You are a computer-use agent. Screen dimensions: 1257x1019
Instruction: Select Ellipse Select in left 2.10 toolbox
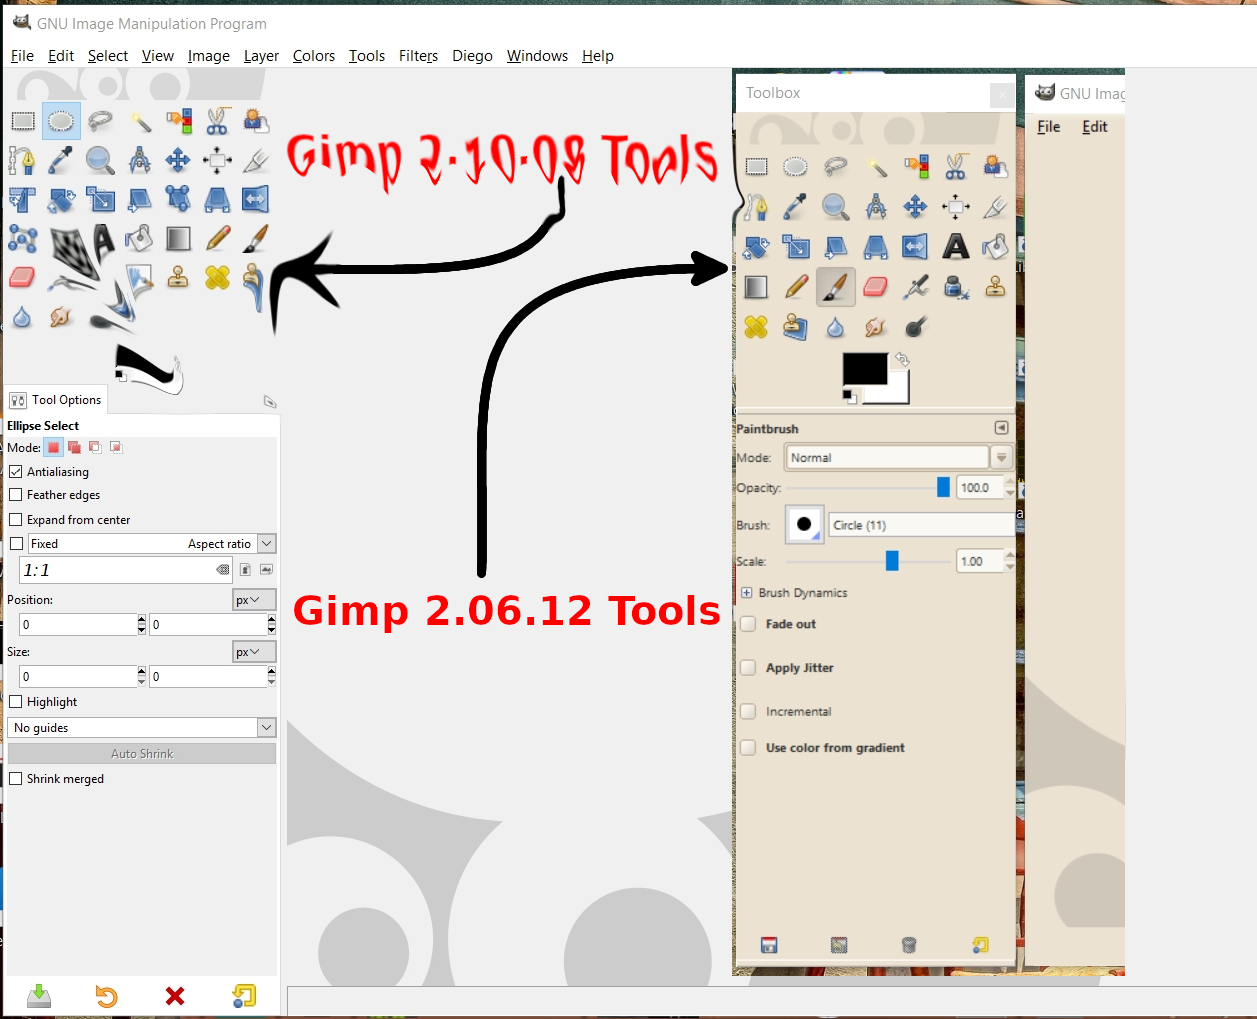61,122
